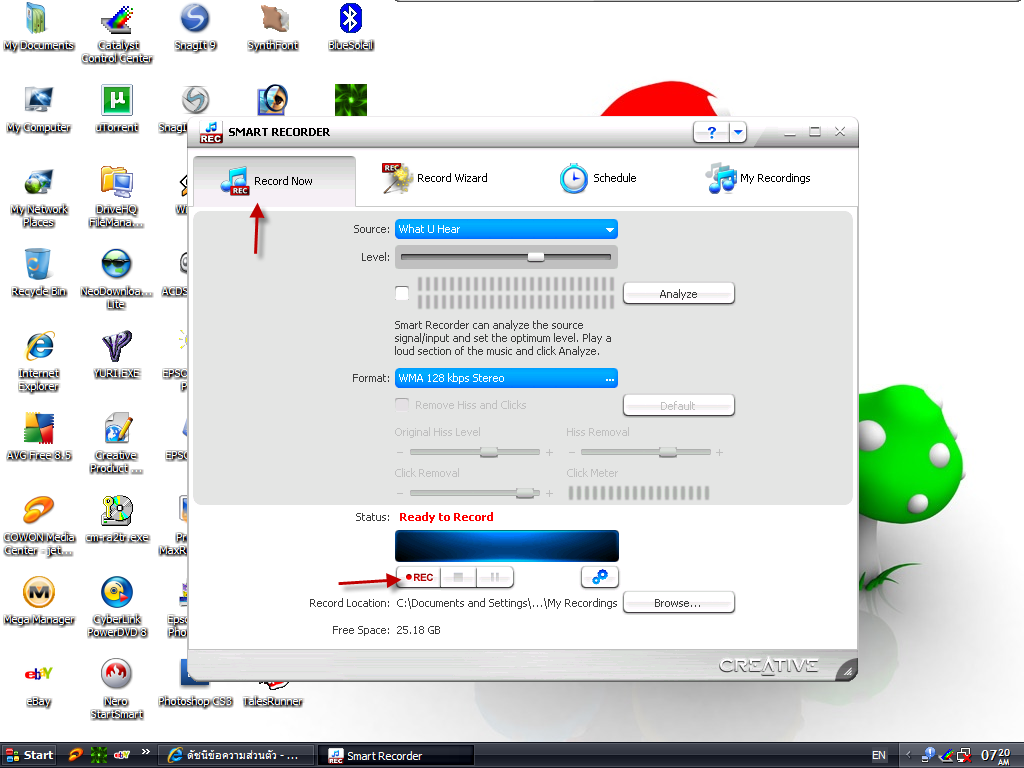Open AVG Free 8.5 icon
1024x768 pixels.
(x=38, y=437)
